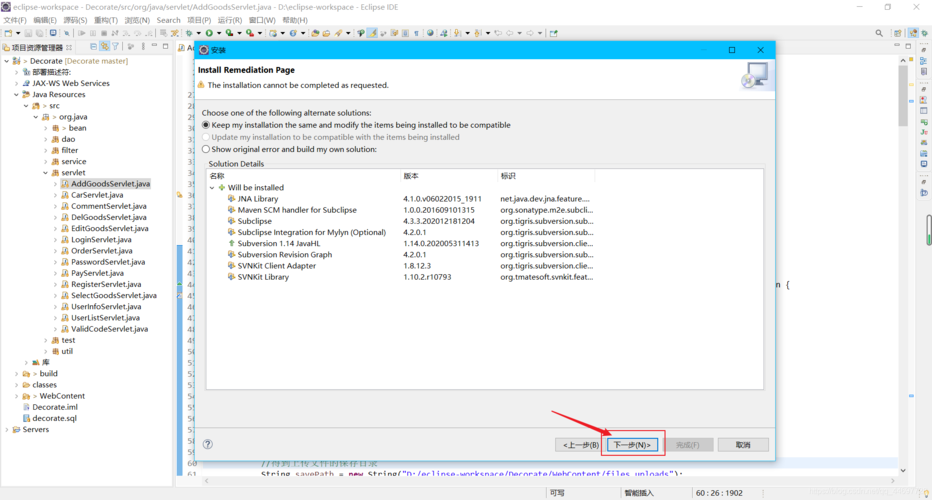Open the 重构(T) menu
Screen dimensions: 932x500
[x=106, y=20]
